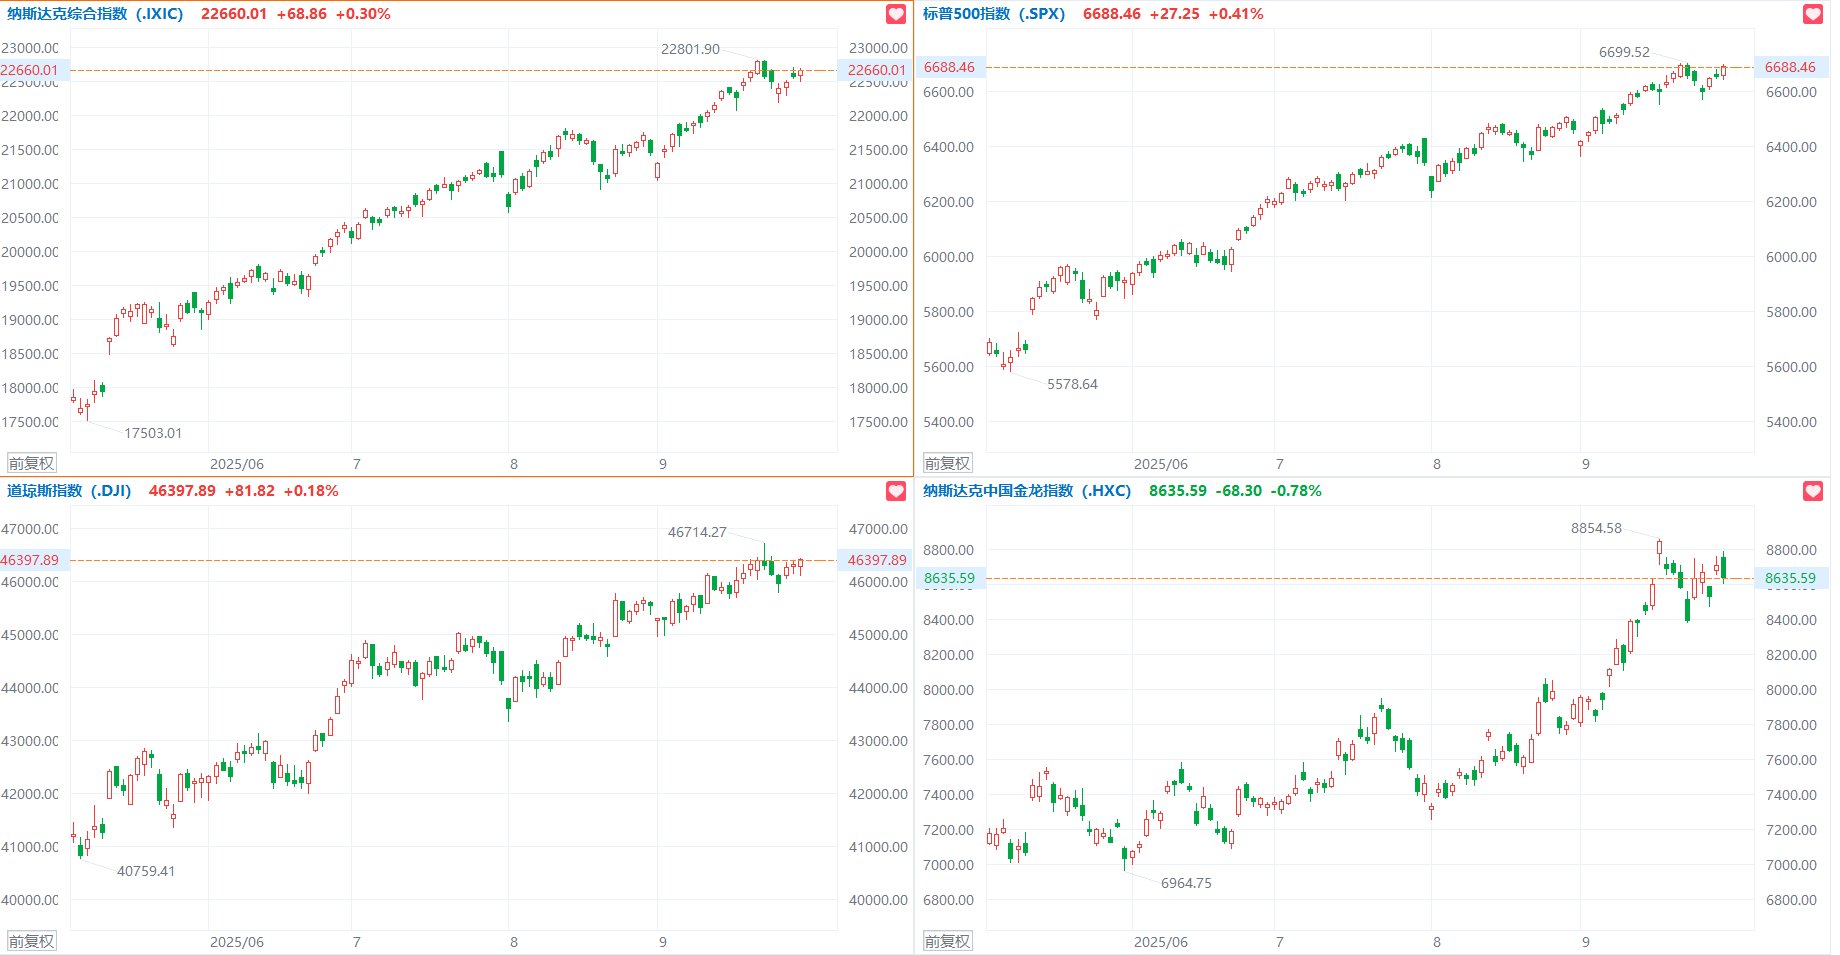
Task: Click the 17503.01 low marker label
Action: tap(153, 433)
